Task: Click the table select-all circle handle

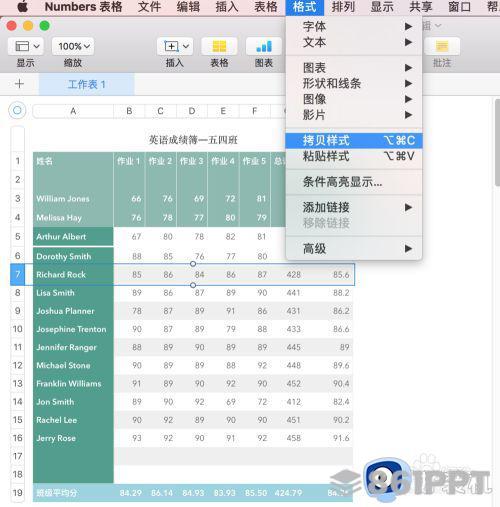Action: point(17,110)
